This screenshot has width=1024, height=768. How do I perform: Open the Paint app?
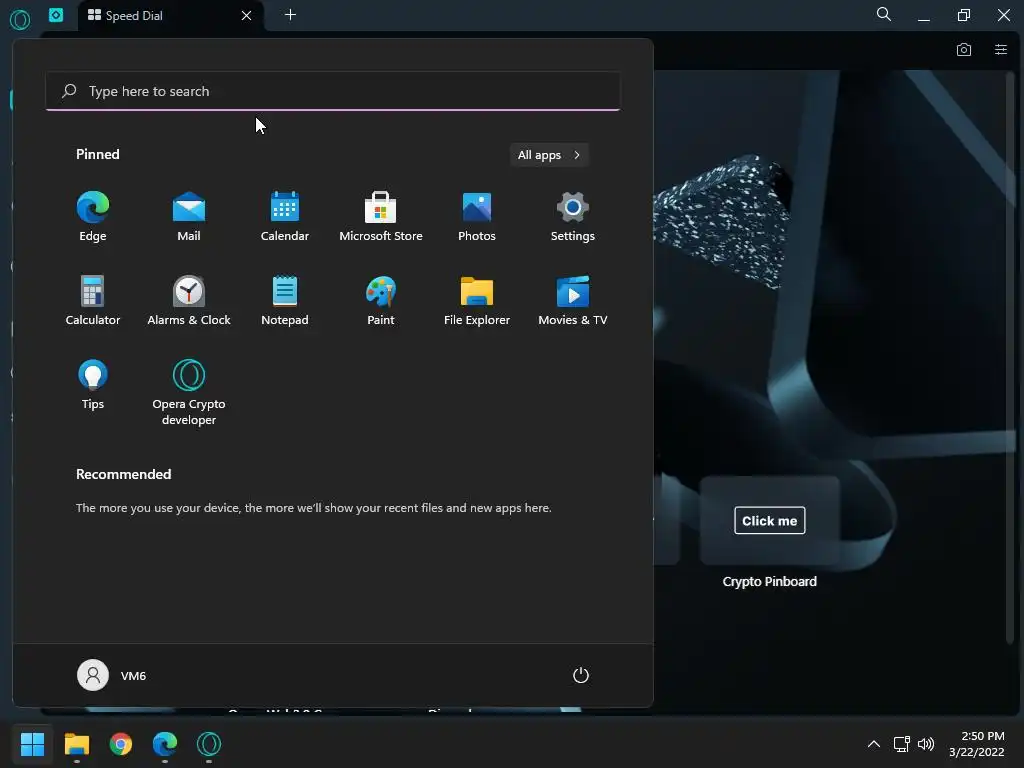381,300
